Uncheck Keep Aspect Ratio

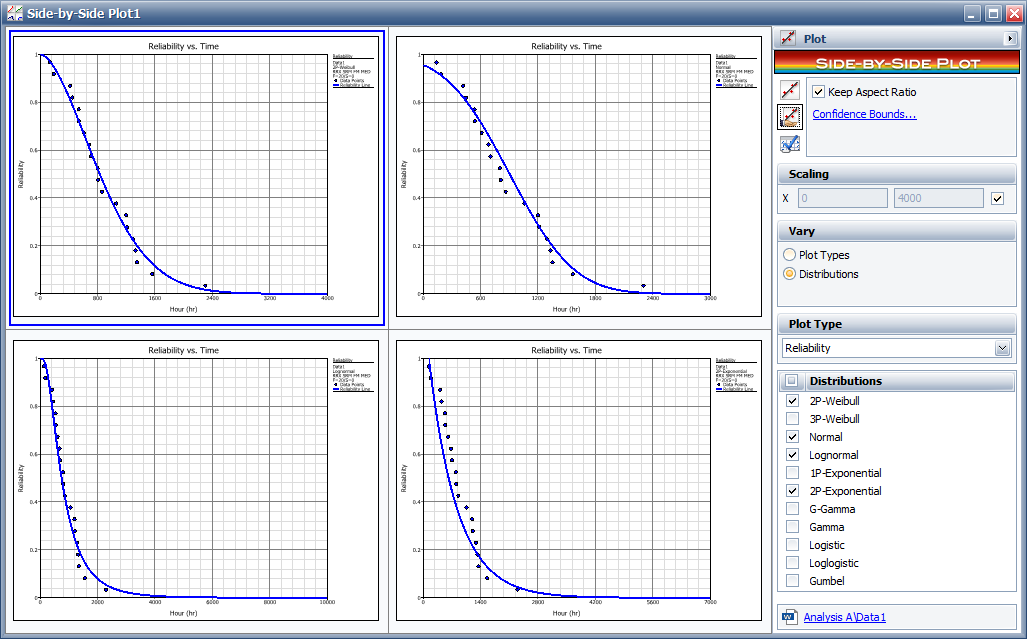point(819,92)
